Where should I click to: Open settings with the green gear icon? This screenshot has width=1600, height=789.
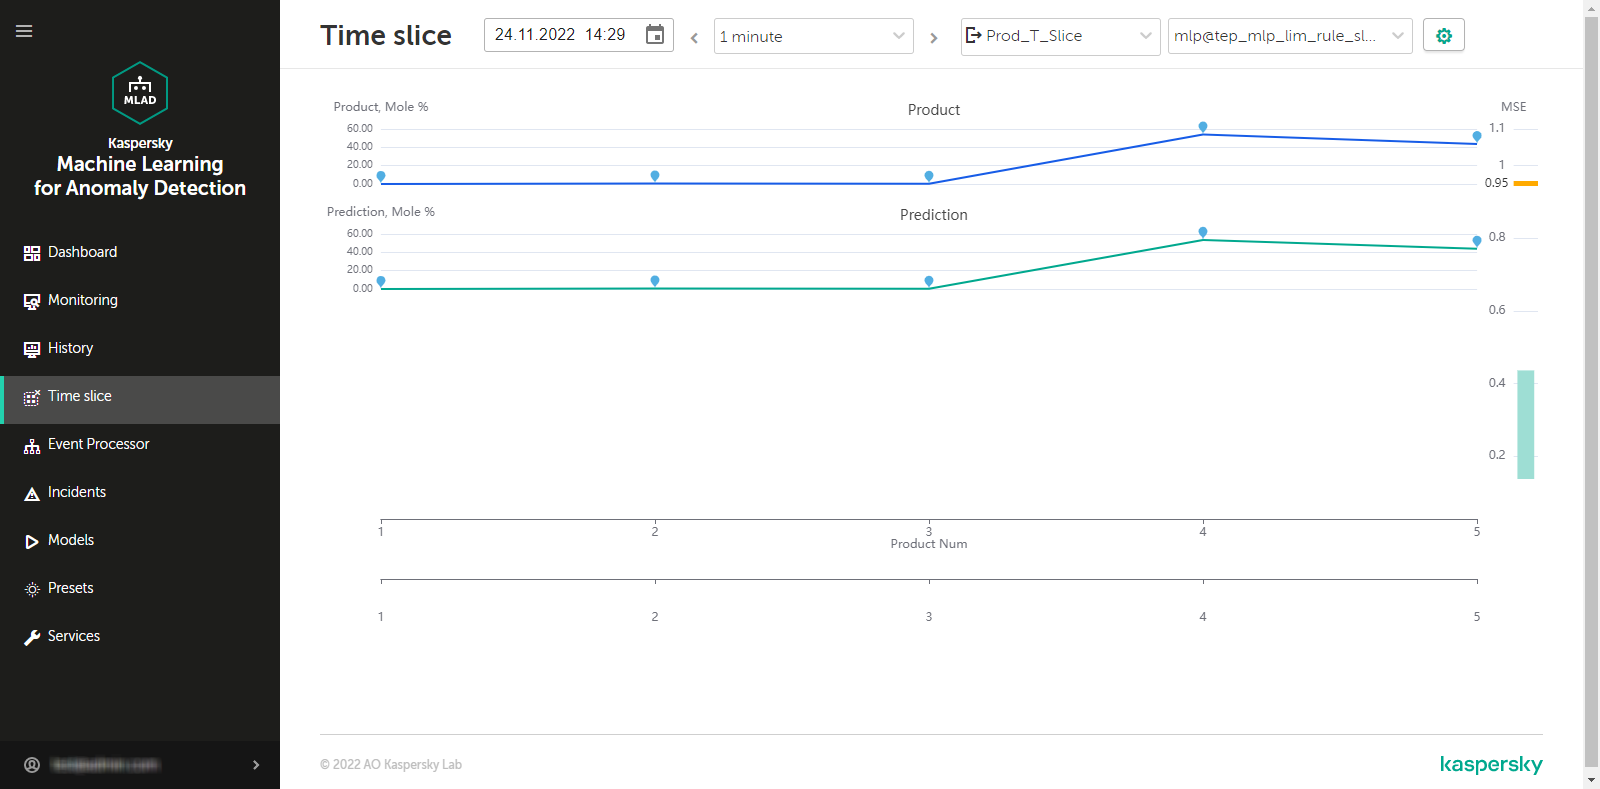point(1443,36)
